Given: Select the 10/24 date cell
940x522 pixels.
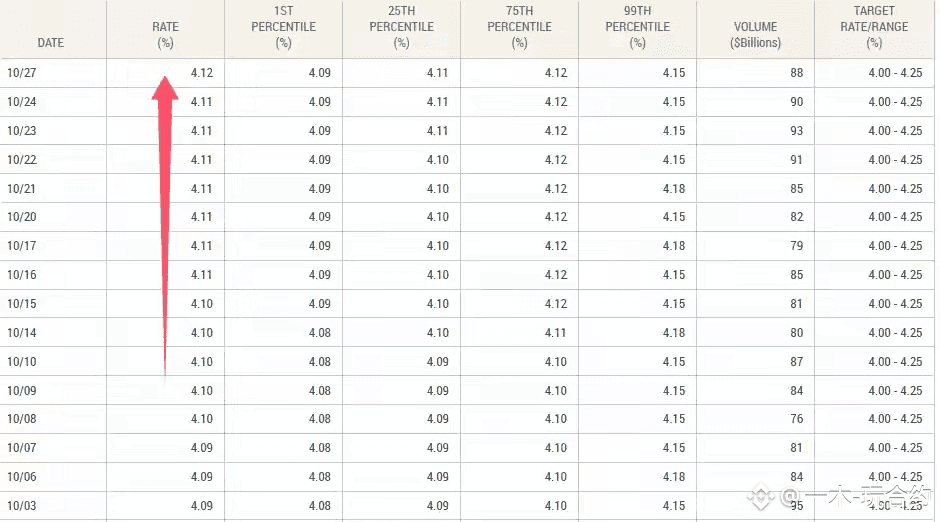Looking at the screenshot, I should tap(21, 102).
